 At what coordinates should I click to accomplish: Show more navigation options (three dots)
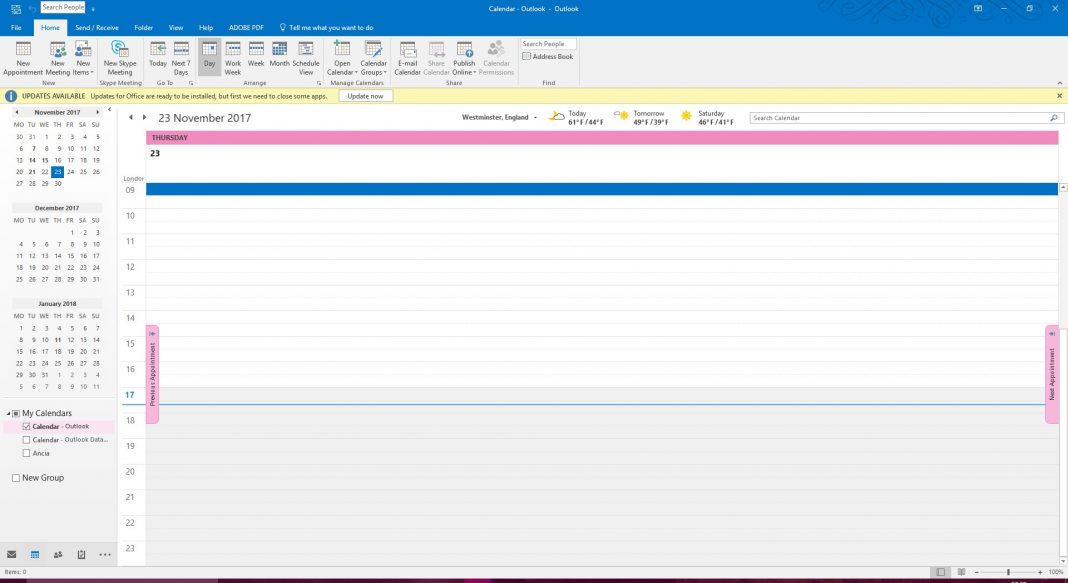(105, 554)
